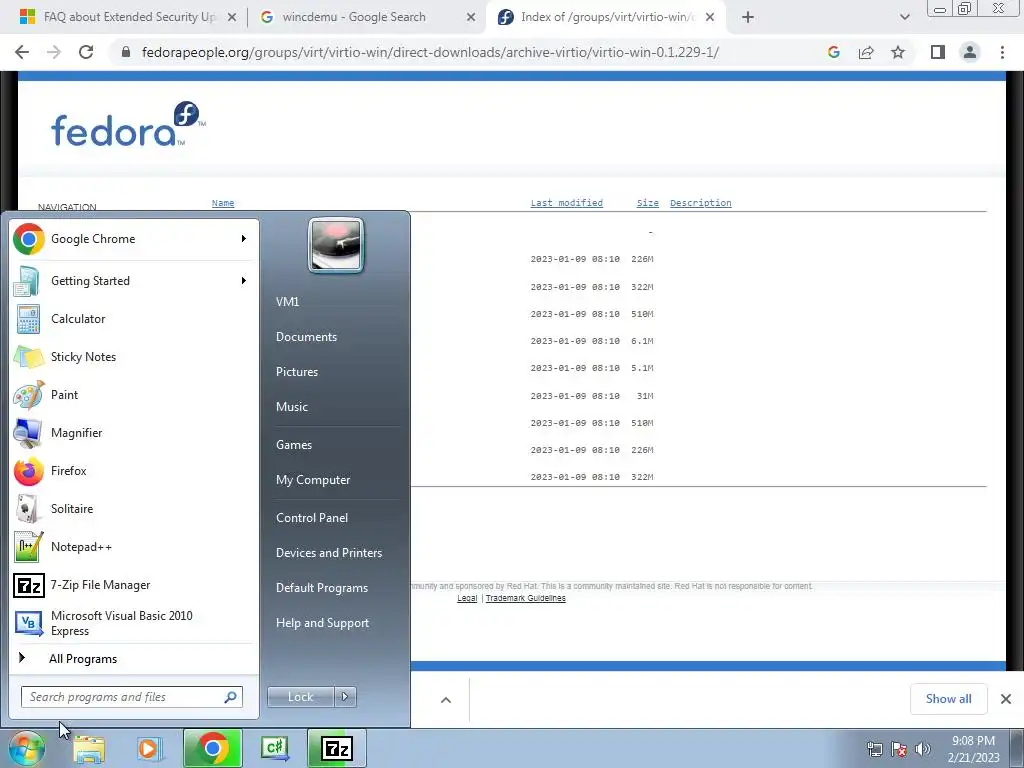This screenshot has height=768, width=1024.
Task: Expand Getting Started submenu arrow
Action: (x=244, y=281)
